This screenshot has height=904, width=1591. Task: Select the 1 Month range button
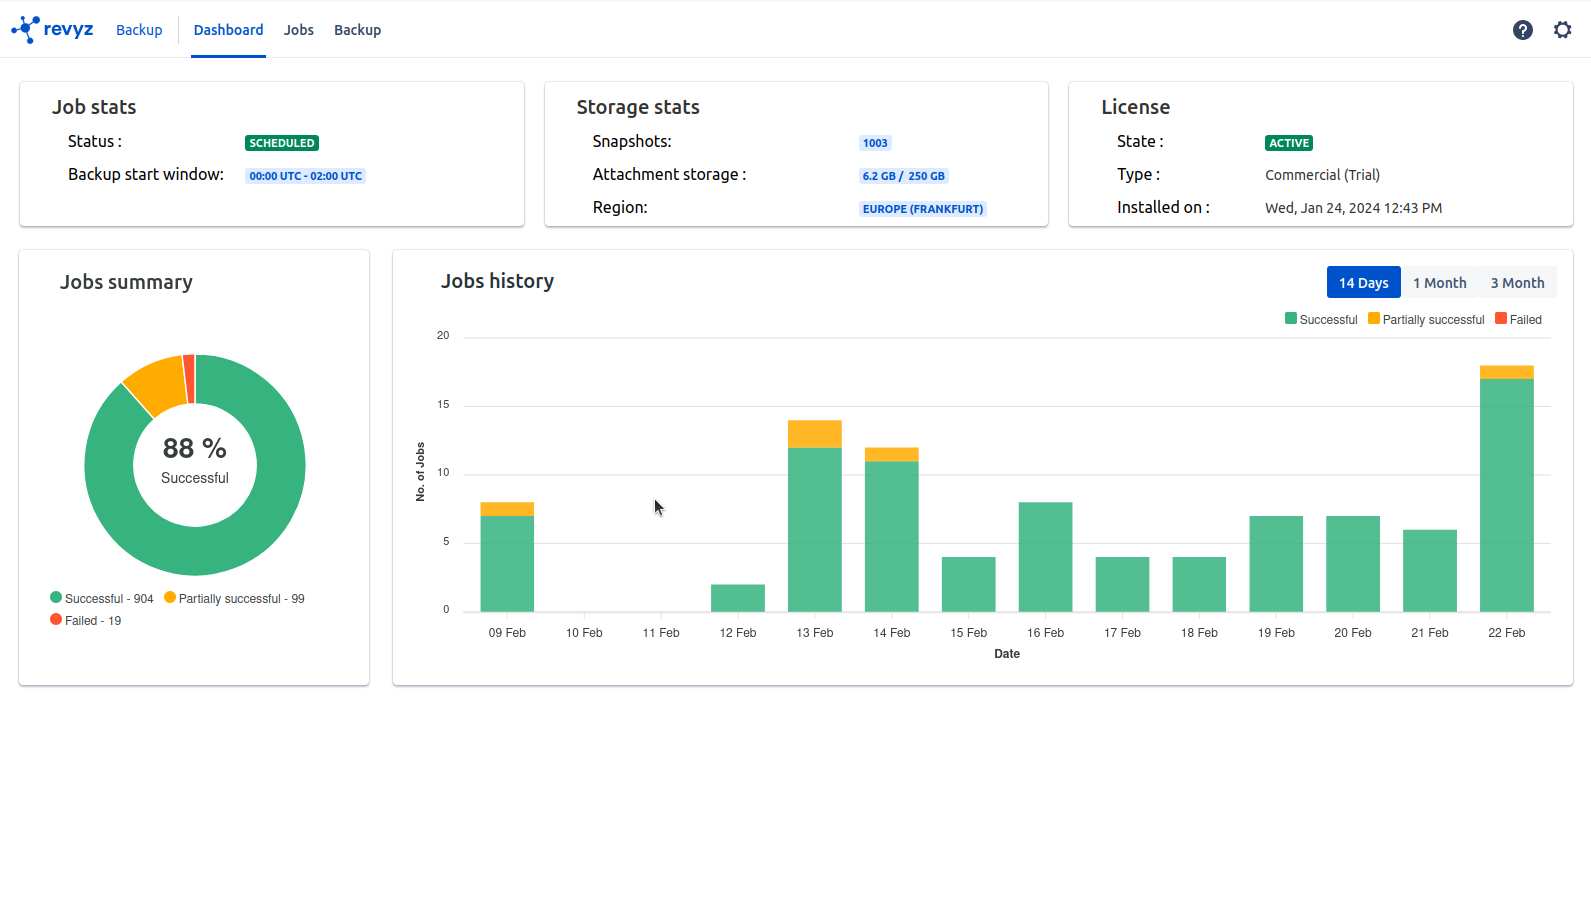pos(1439,283)
